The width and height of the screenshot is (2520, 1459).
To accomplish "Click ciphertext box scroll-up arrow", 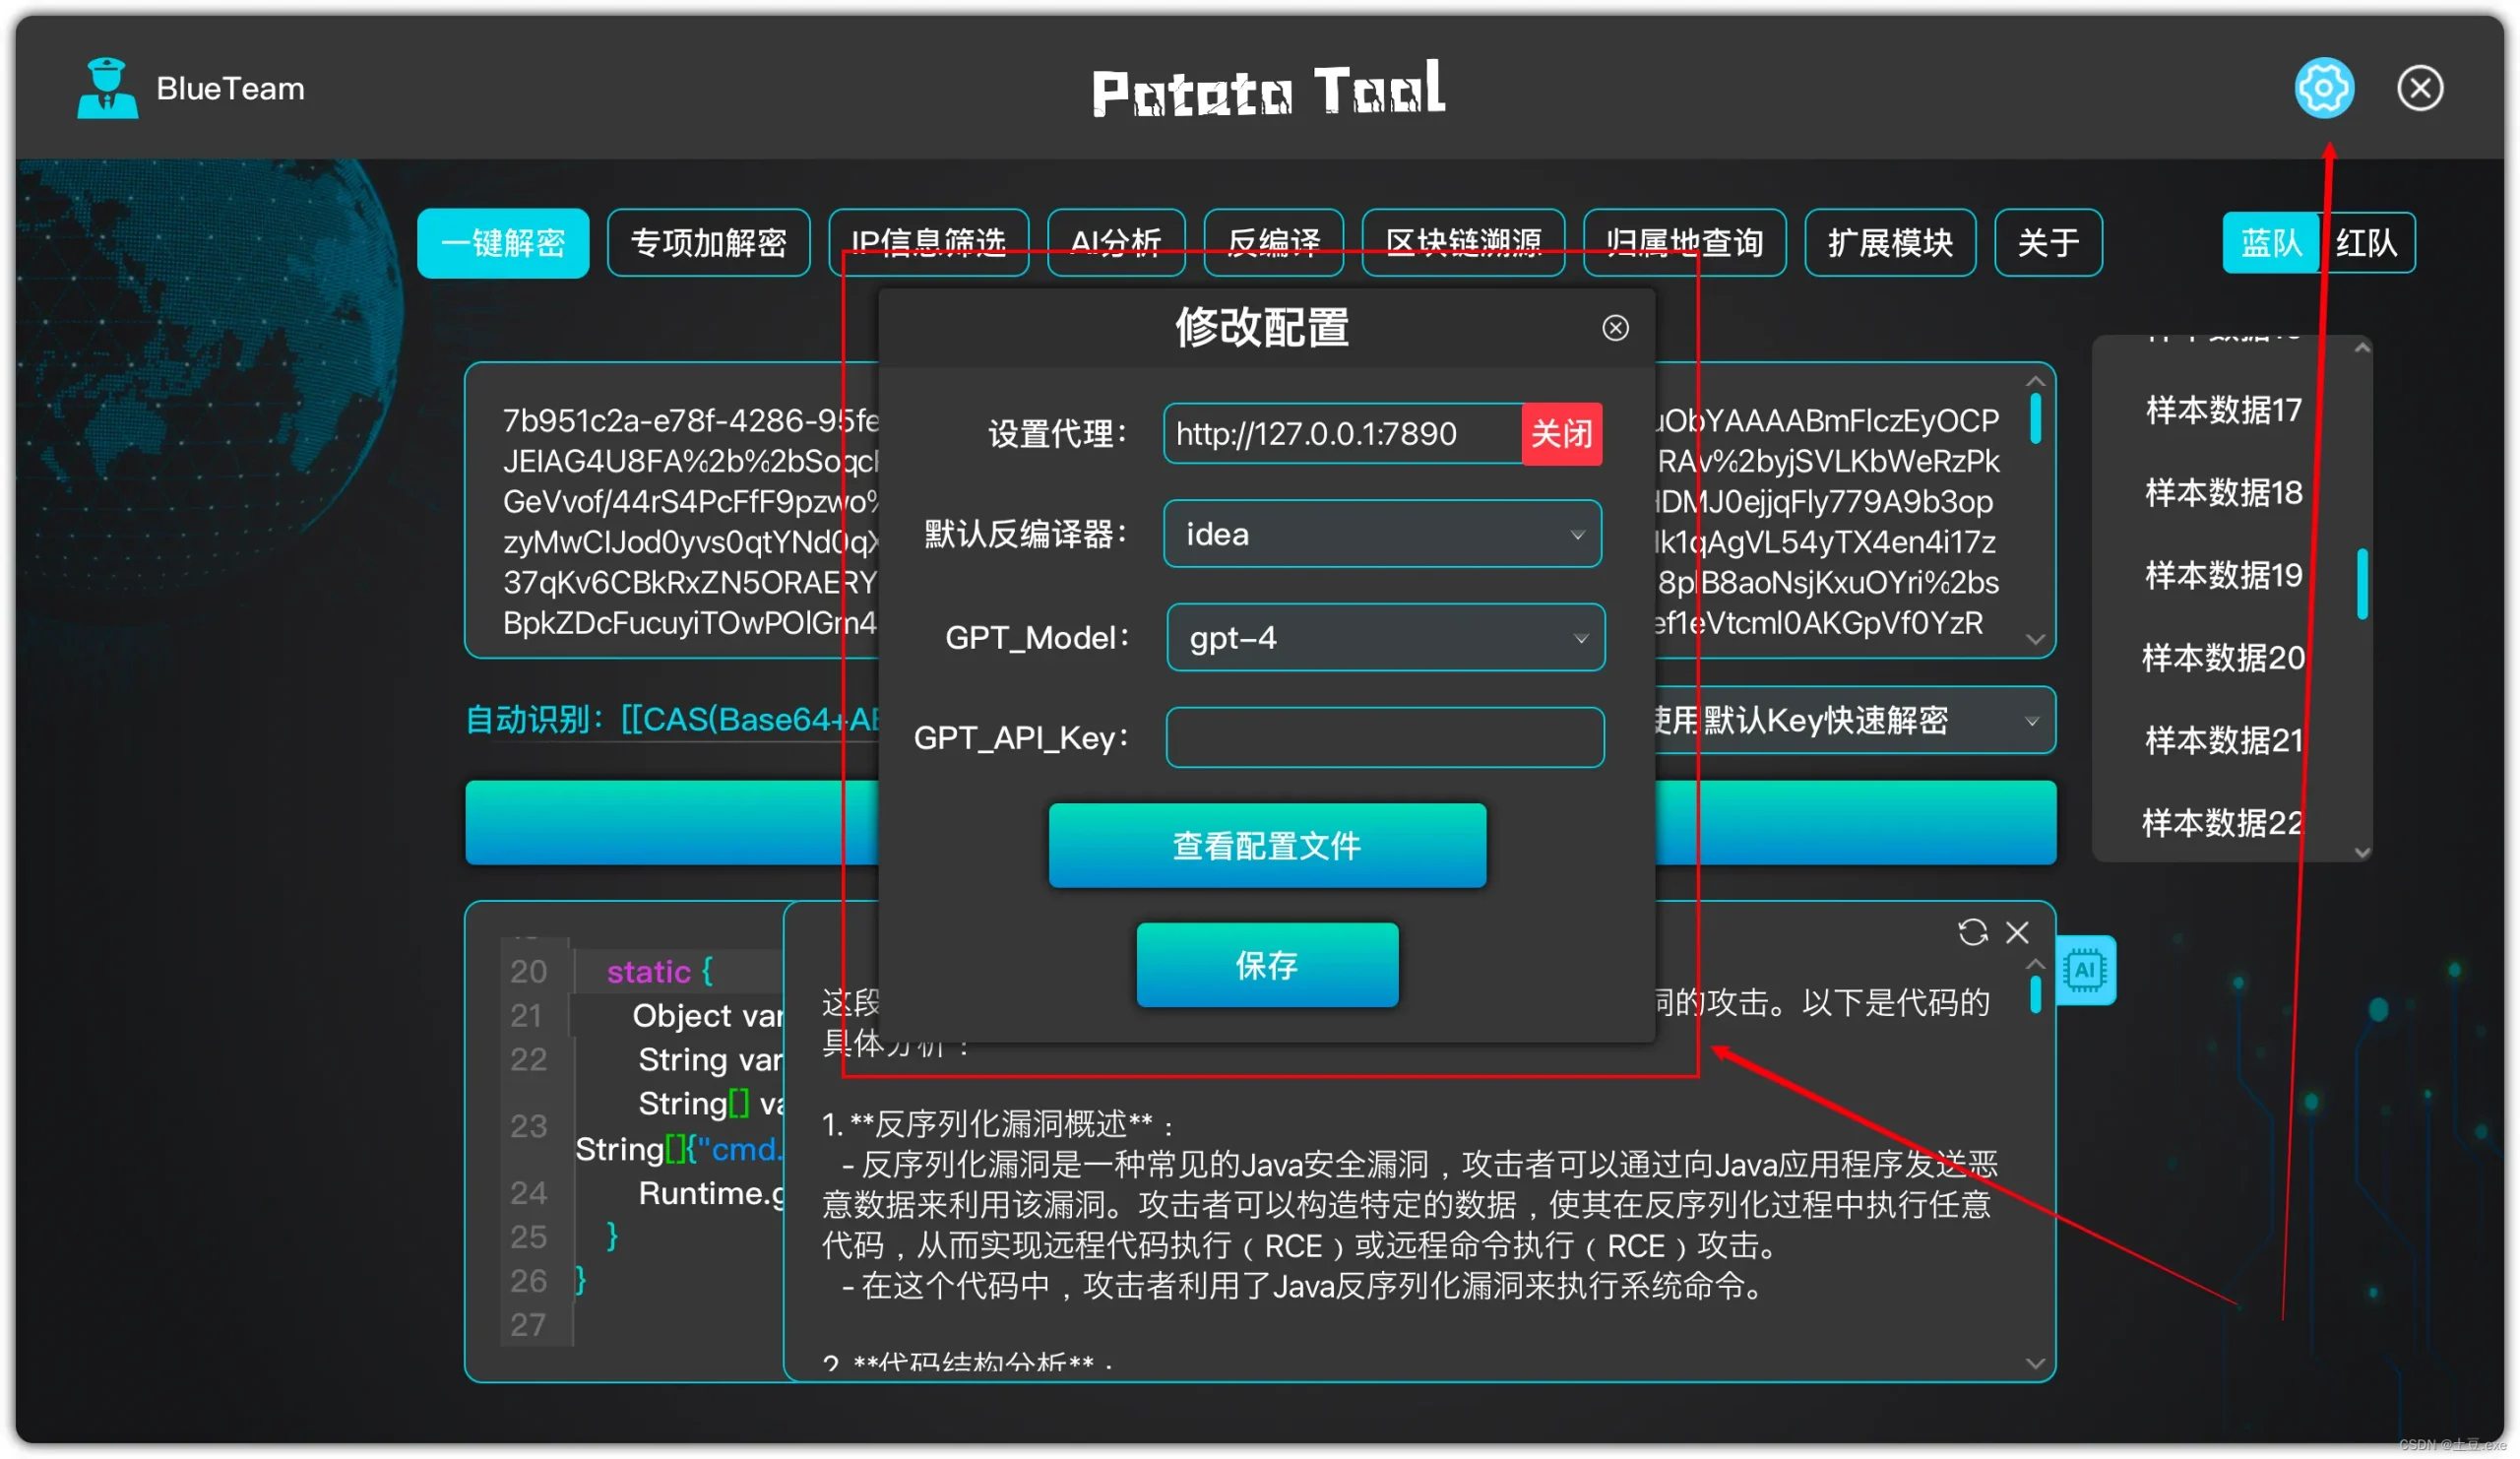I will tap(2034, 381).
